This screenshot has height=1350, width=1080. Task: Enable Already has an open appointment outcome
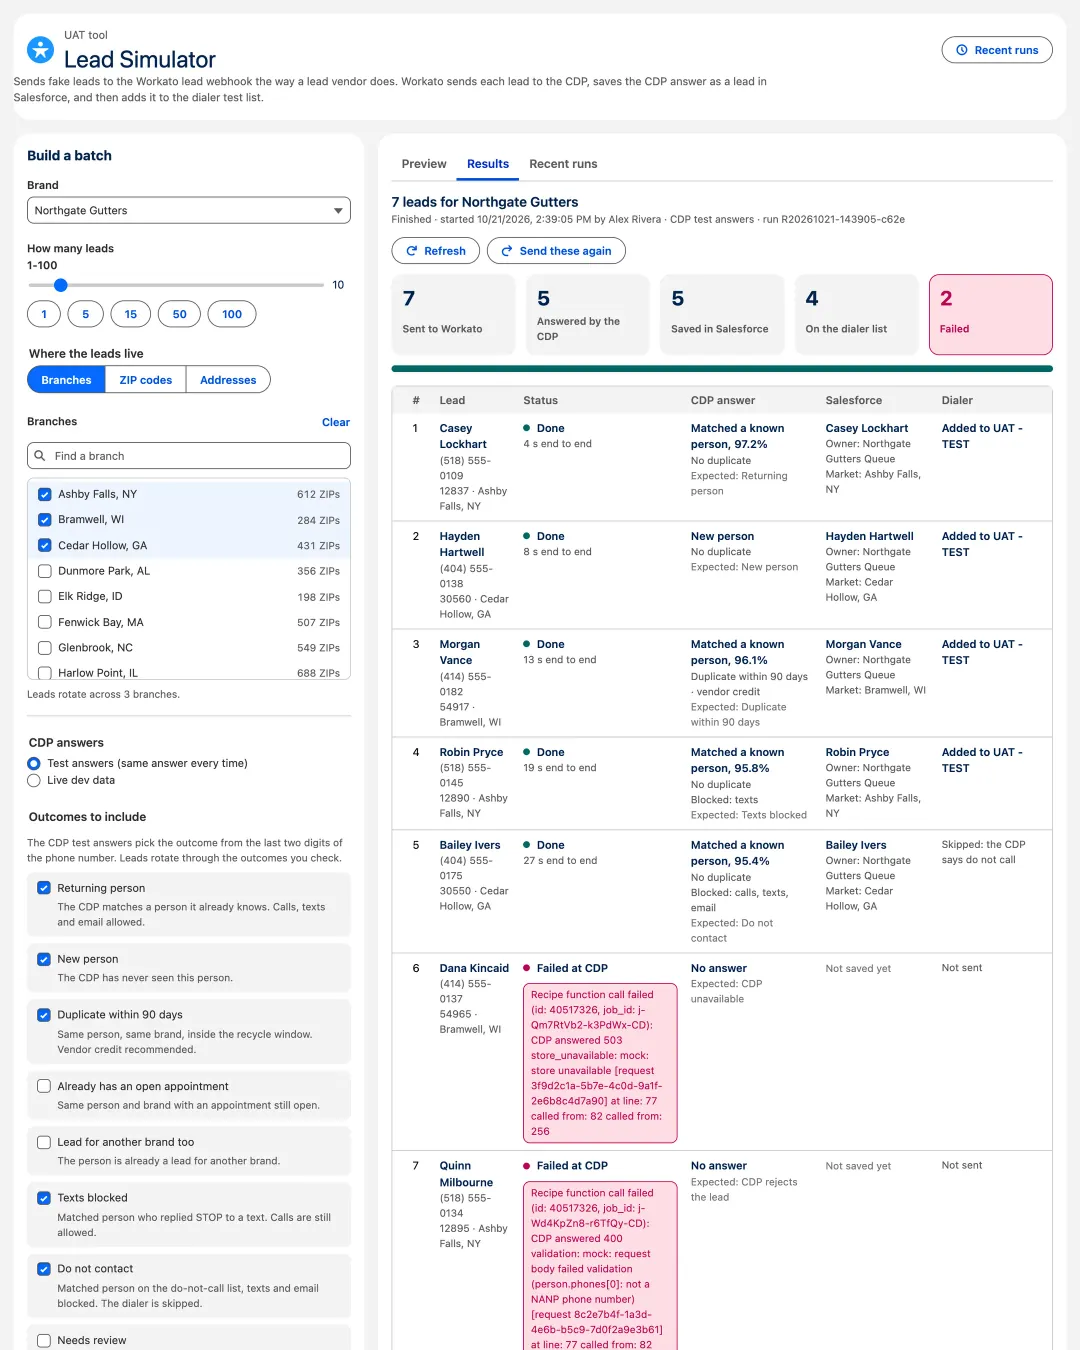click(44, 1086)
